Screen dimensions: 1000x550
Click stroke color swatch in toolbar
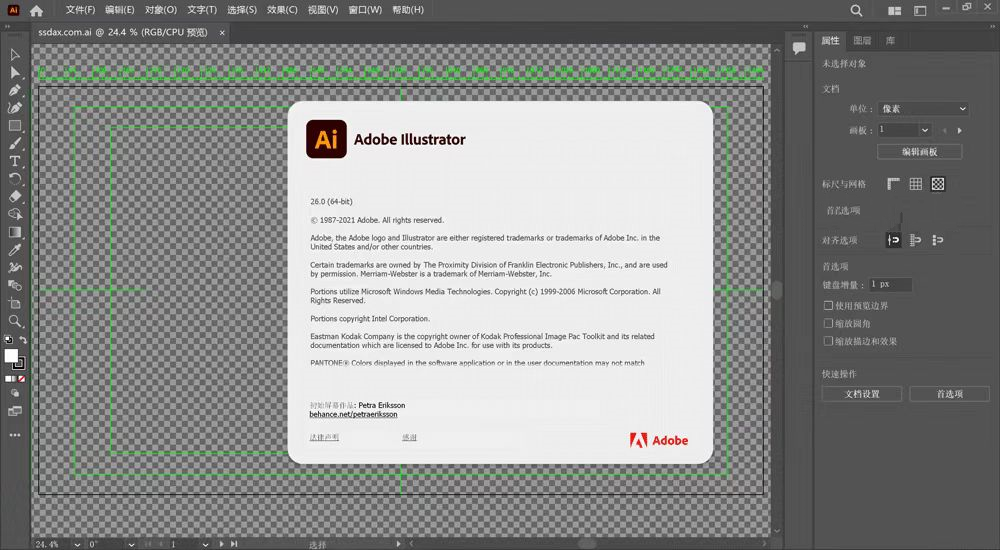point(20,364)
